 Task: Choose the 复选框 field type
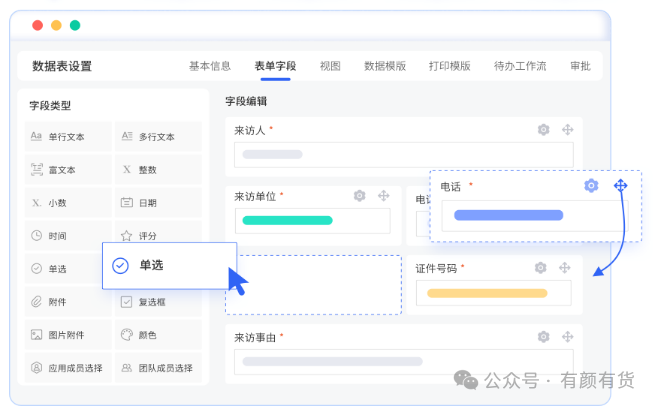coord(158,302)
